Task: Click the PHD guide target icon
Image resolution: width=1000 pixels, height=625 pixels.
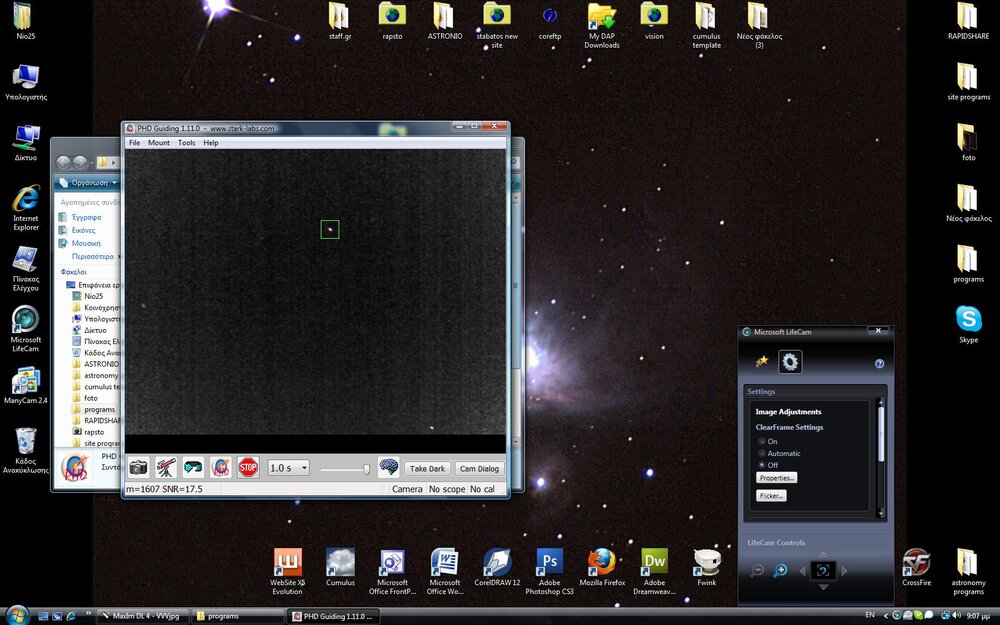Action: (x=221, y=468)
